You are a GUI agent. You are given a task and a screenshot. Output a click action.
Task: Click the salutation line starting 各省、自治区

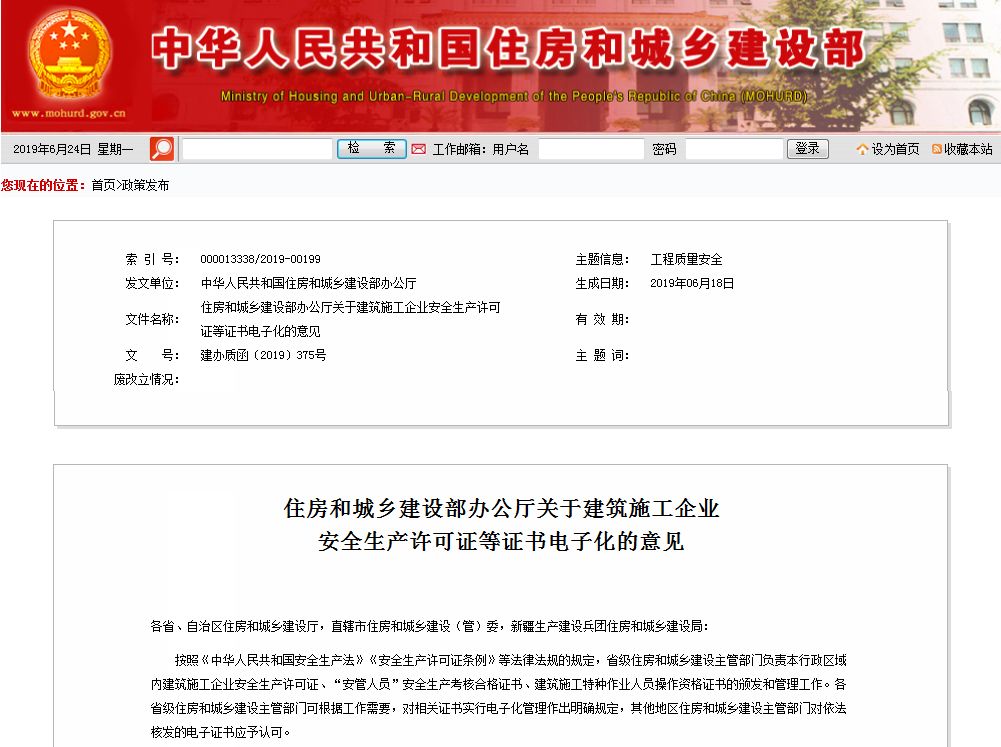point(429,626)
